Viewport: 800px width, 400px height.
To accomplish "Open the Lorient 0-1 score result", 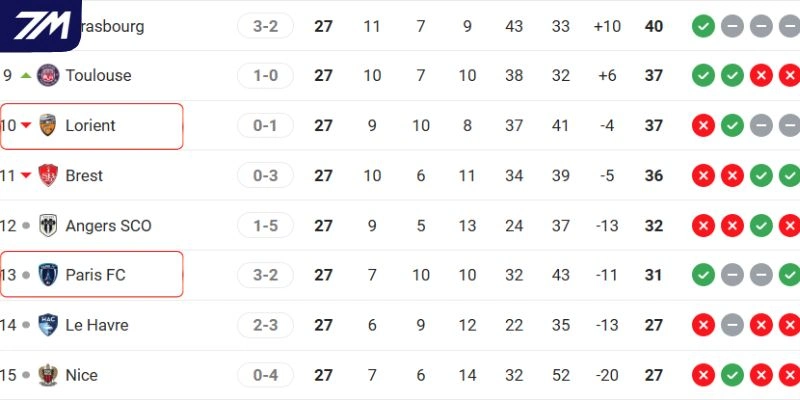I will (265, 125).
